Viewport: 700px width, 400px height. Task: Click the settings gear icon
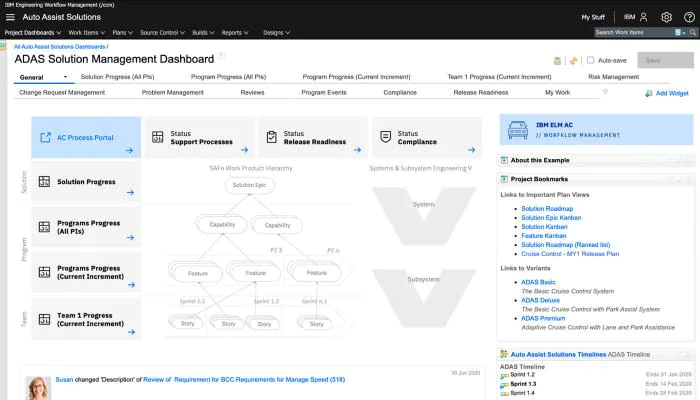pyautogui.click(x=666, y=17)
